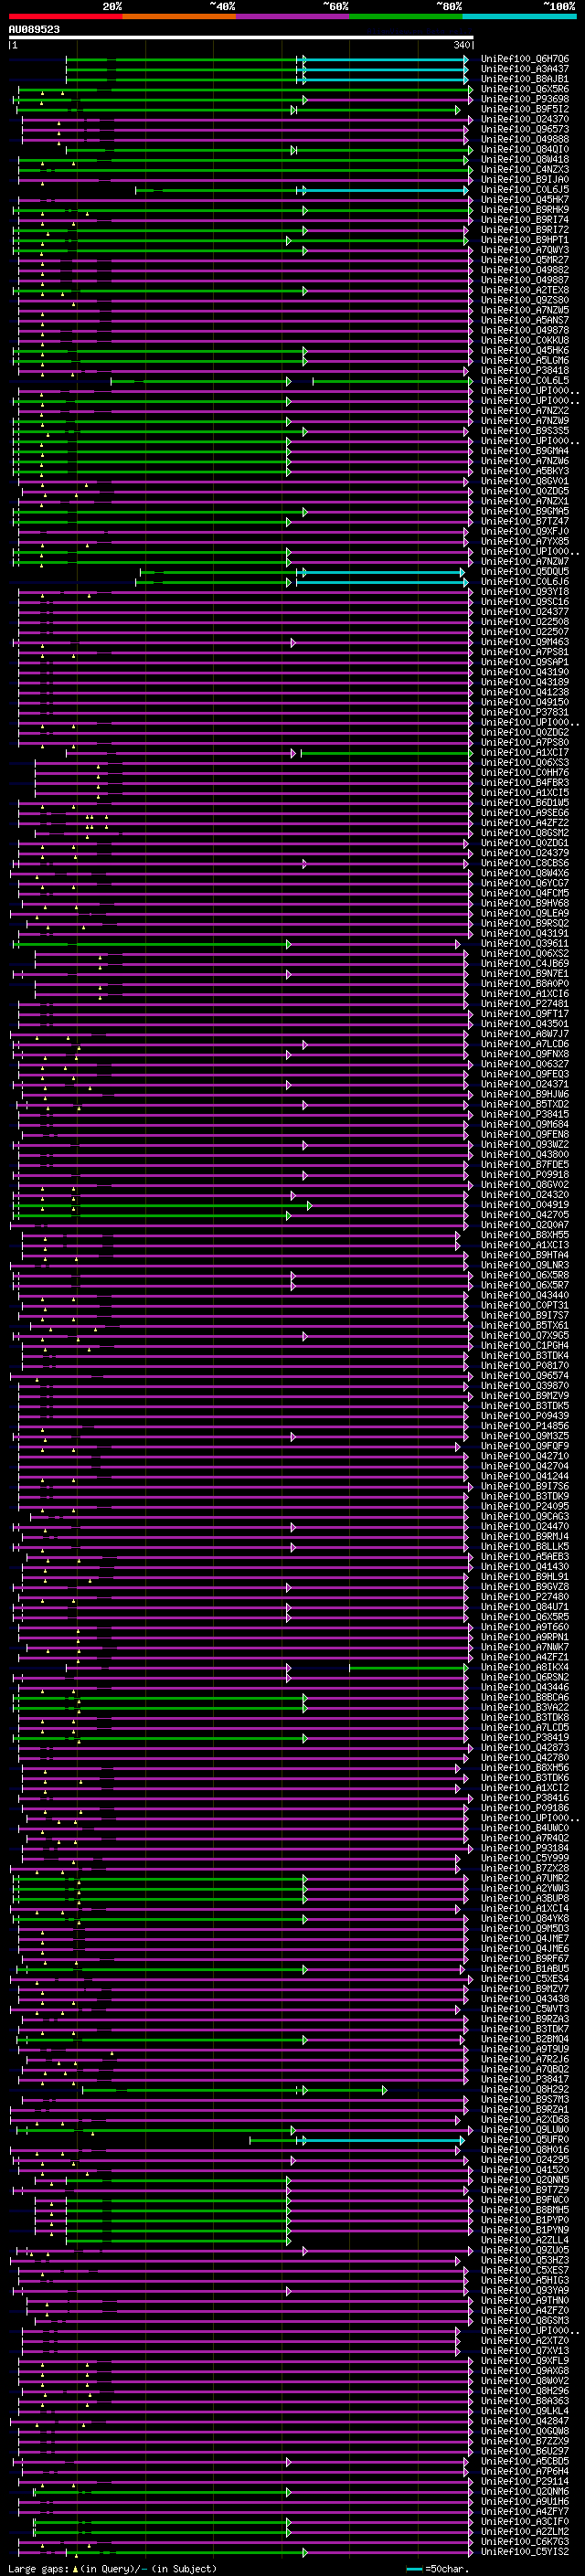Select hit label UniRef100_C0KKU8
585x2576 pixels.
coord(525,340)
